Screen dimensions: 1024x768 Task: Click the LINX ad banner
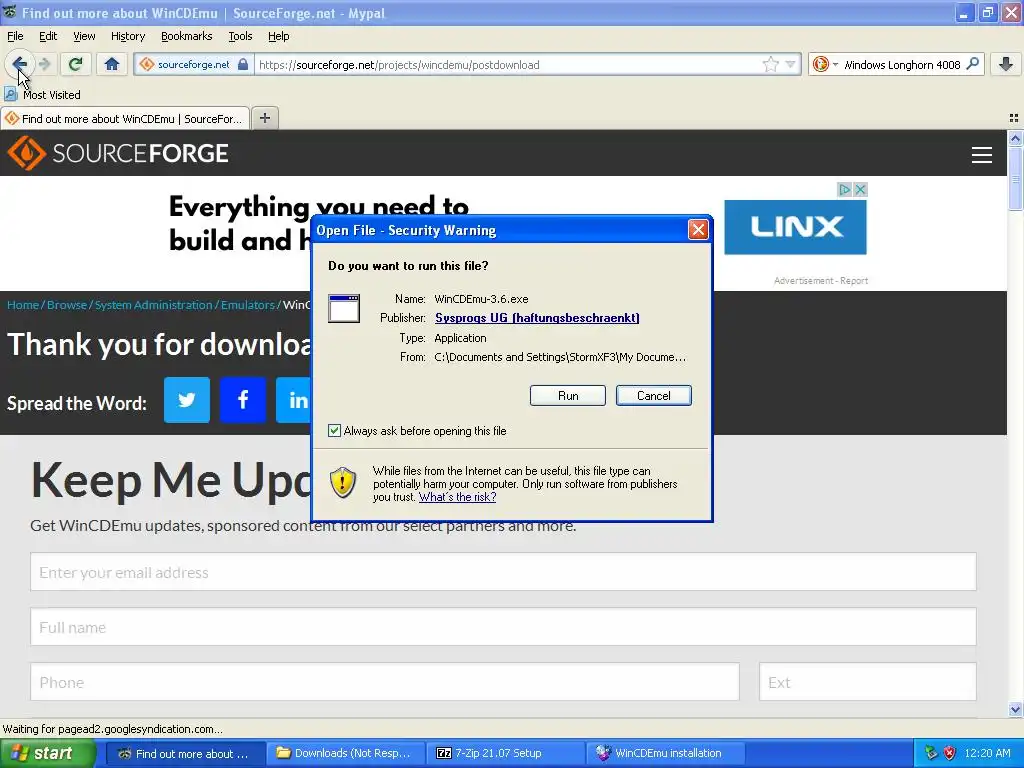[x=795, y=227]
